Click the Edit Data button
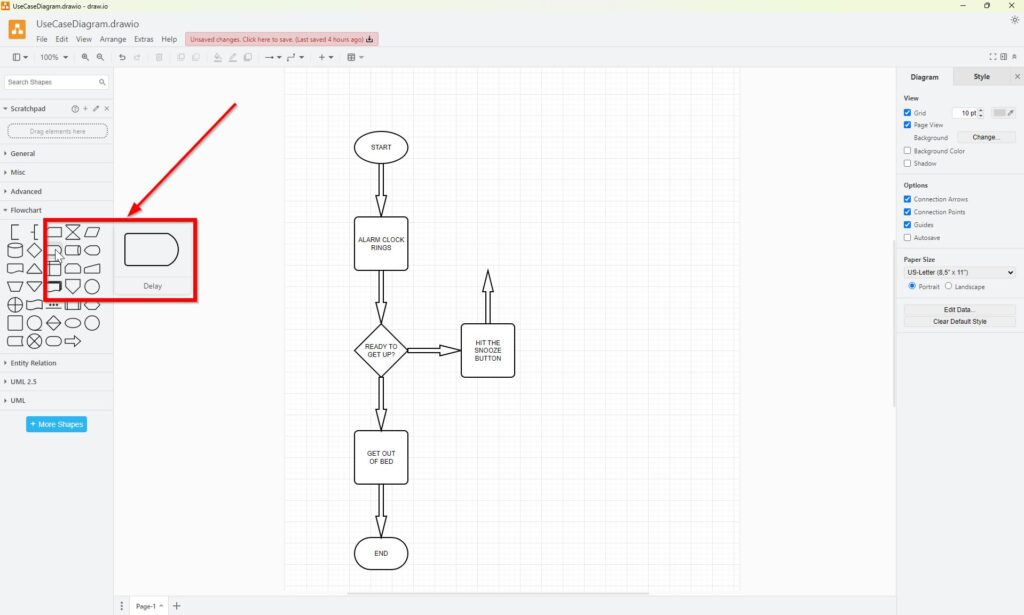 959,310
